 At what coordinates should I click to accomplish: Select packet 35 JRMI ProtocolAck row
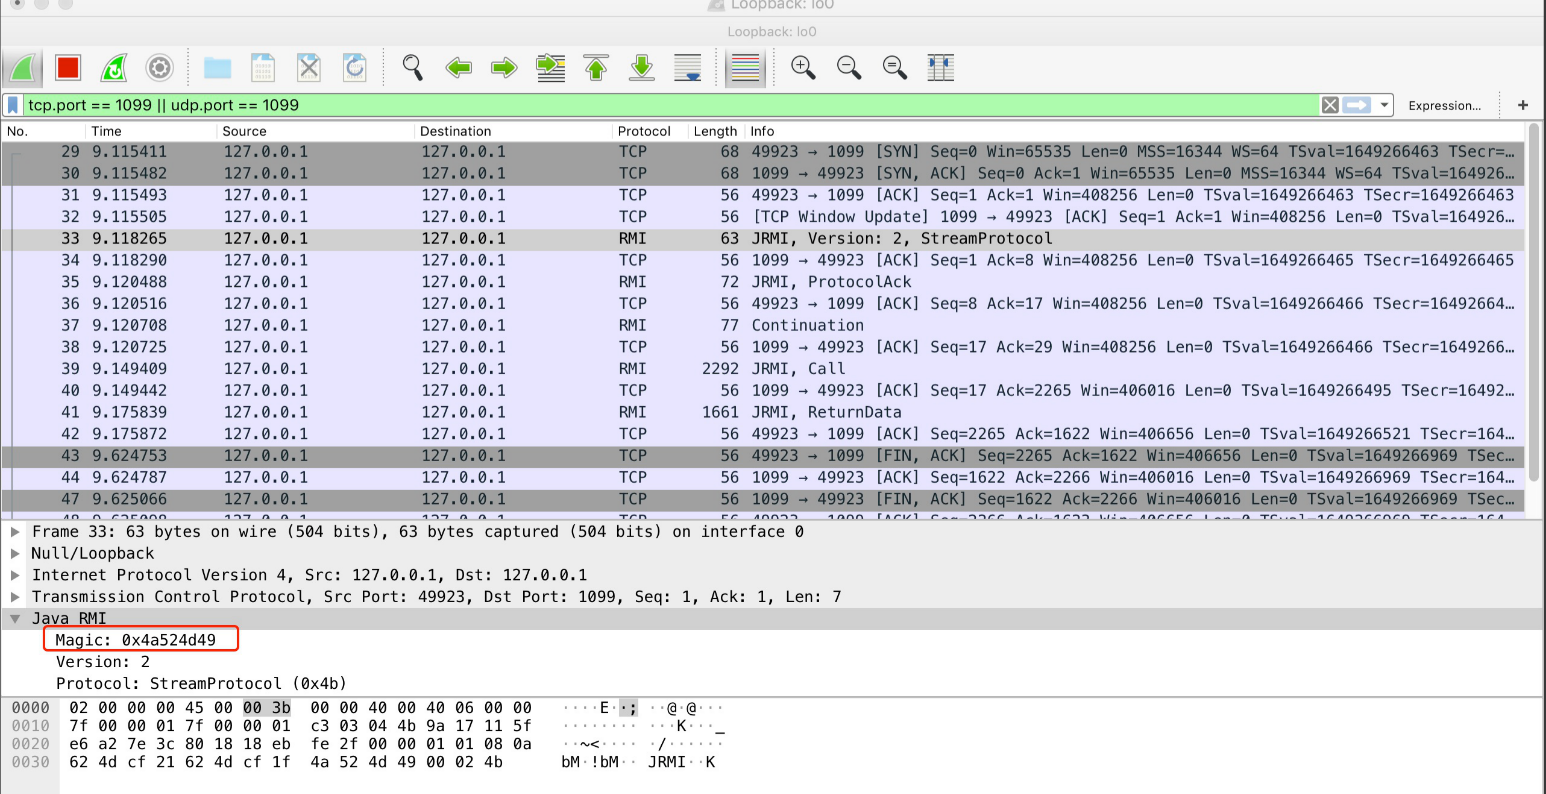click(764, 282)
